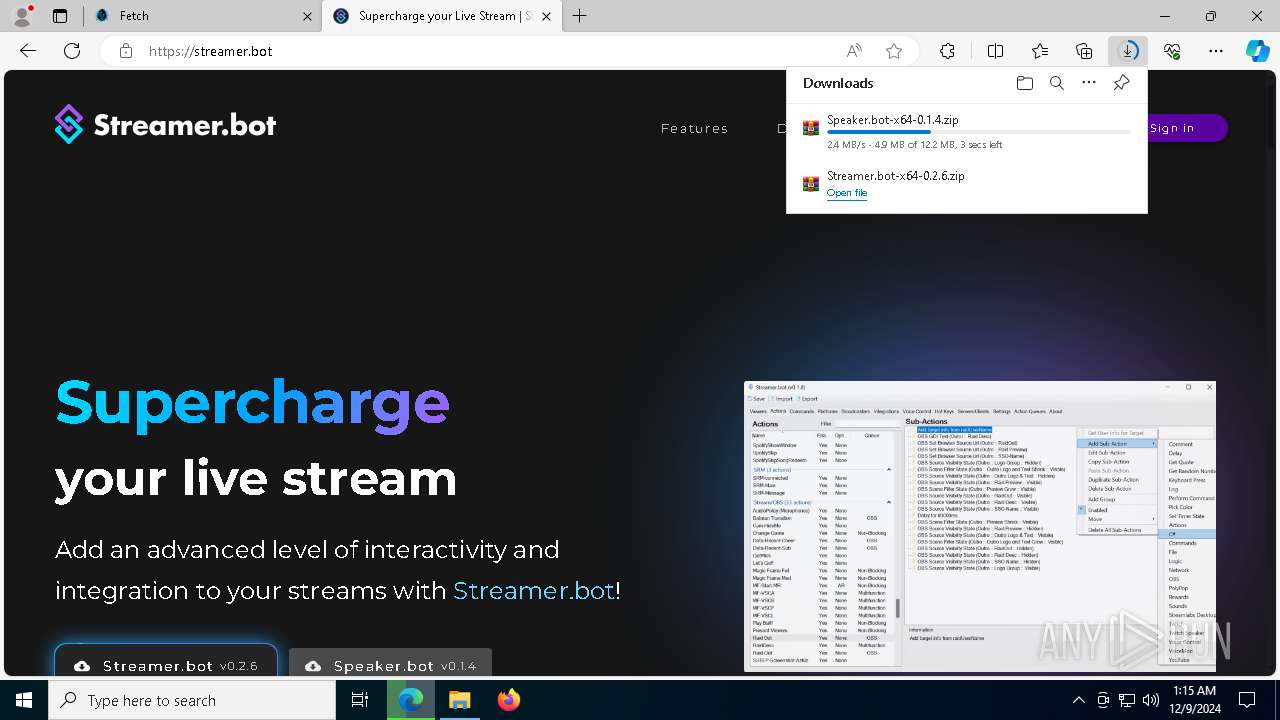
Task: Go back to the previous page
Action: [28, 51]
